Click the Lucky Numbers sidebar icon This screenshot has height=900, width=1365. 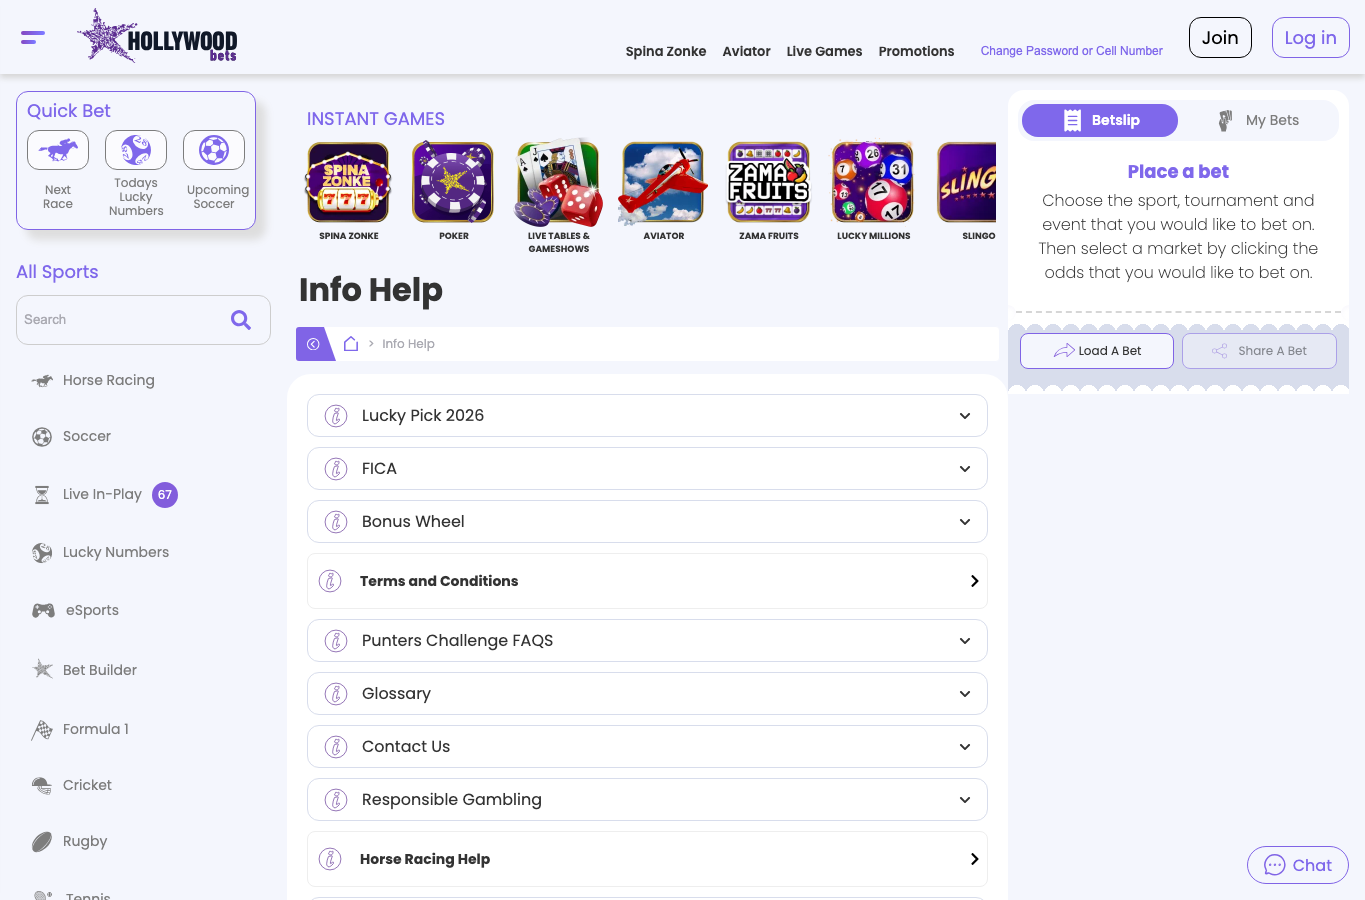click(x=42, y=553)
